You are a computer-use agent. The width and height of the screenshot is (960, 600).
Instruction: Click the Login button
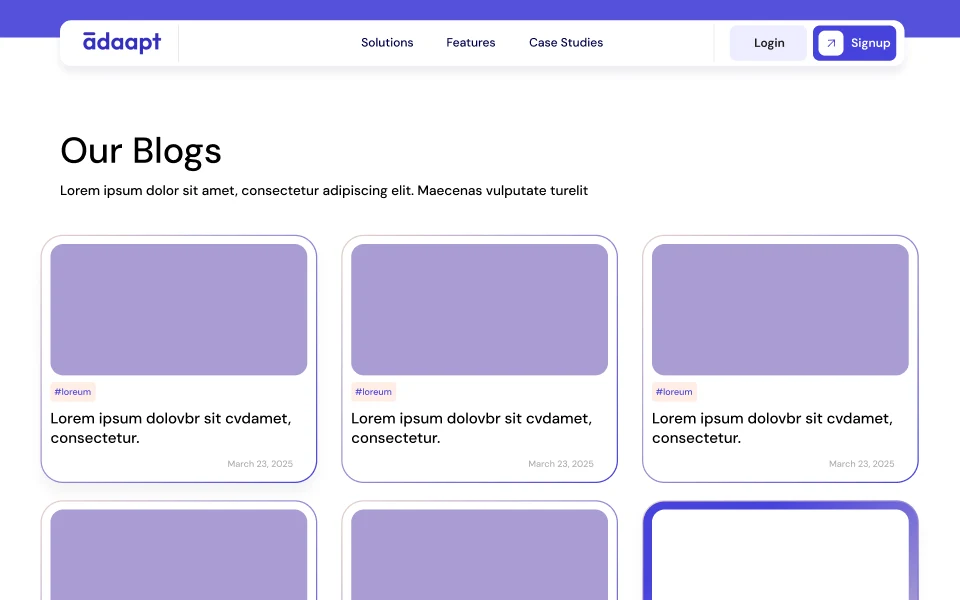click(768, 43)
